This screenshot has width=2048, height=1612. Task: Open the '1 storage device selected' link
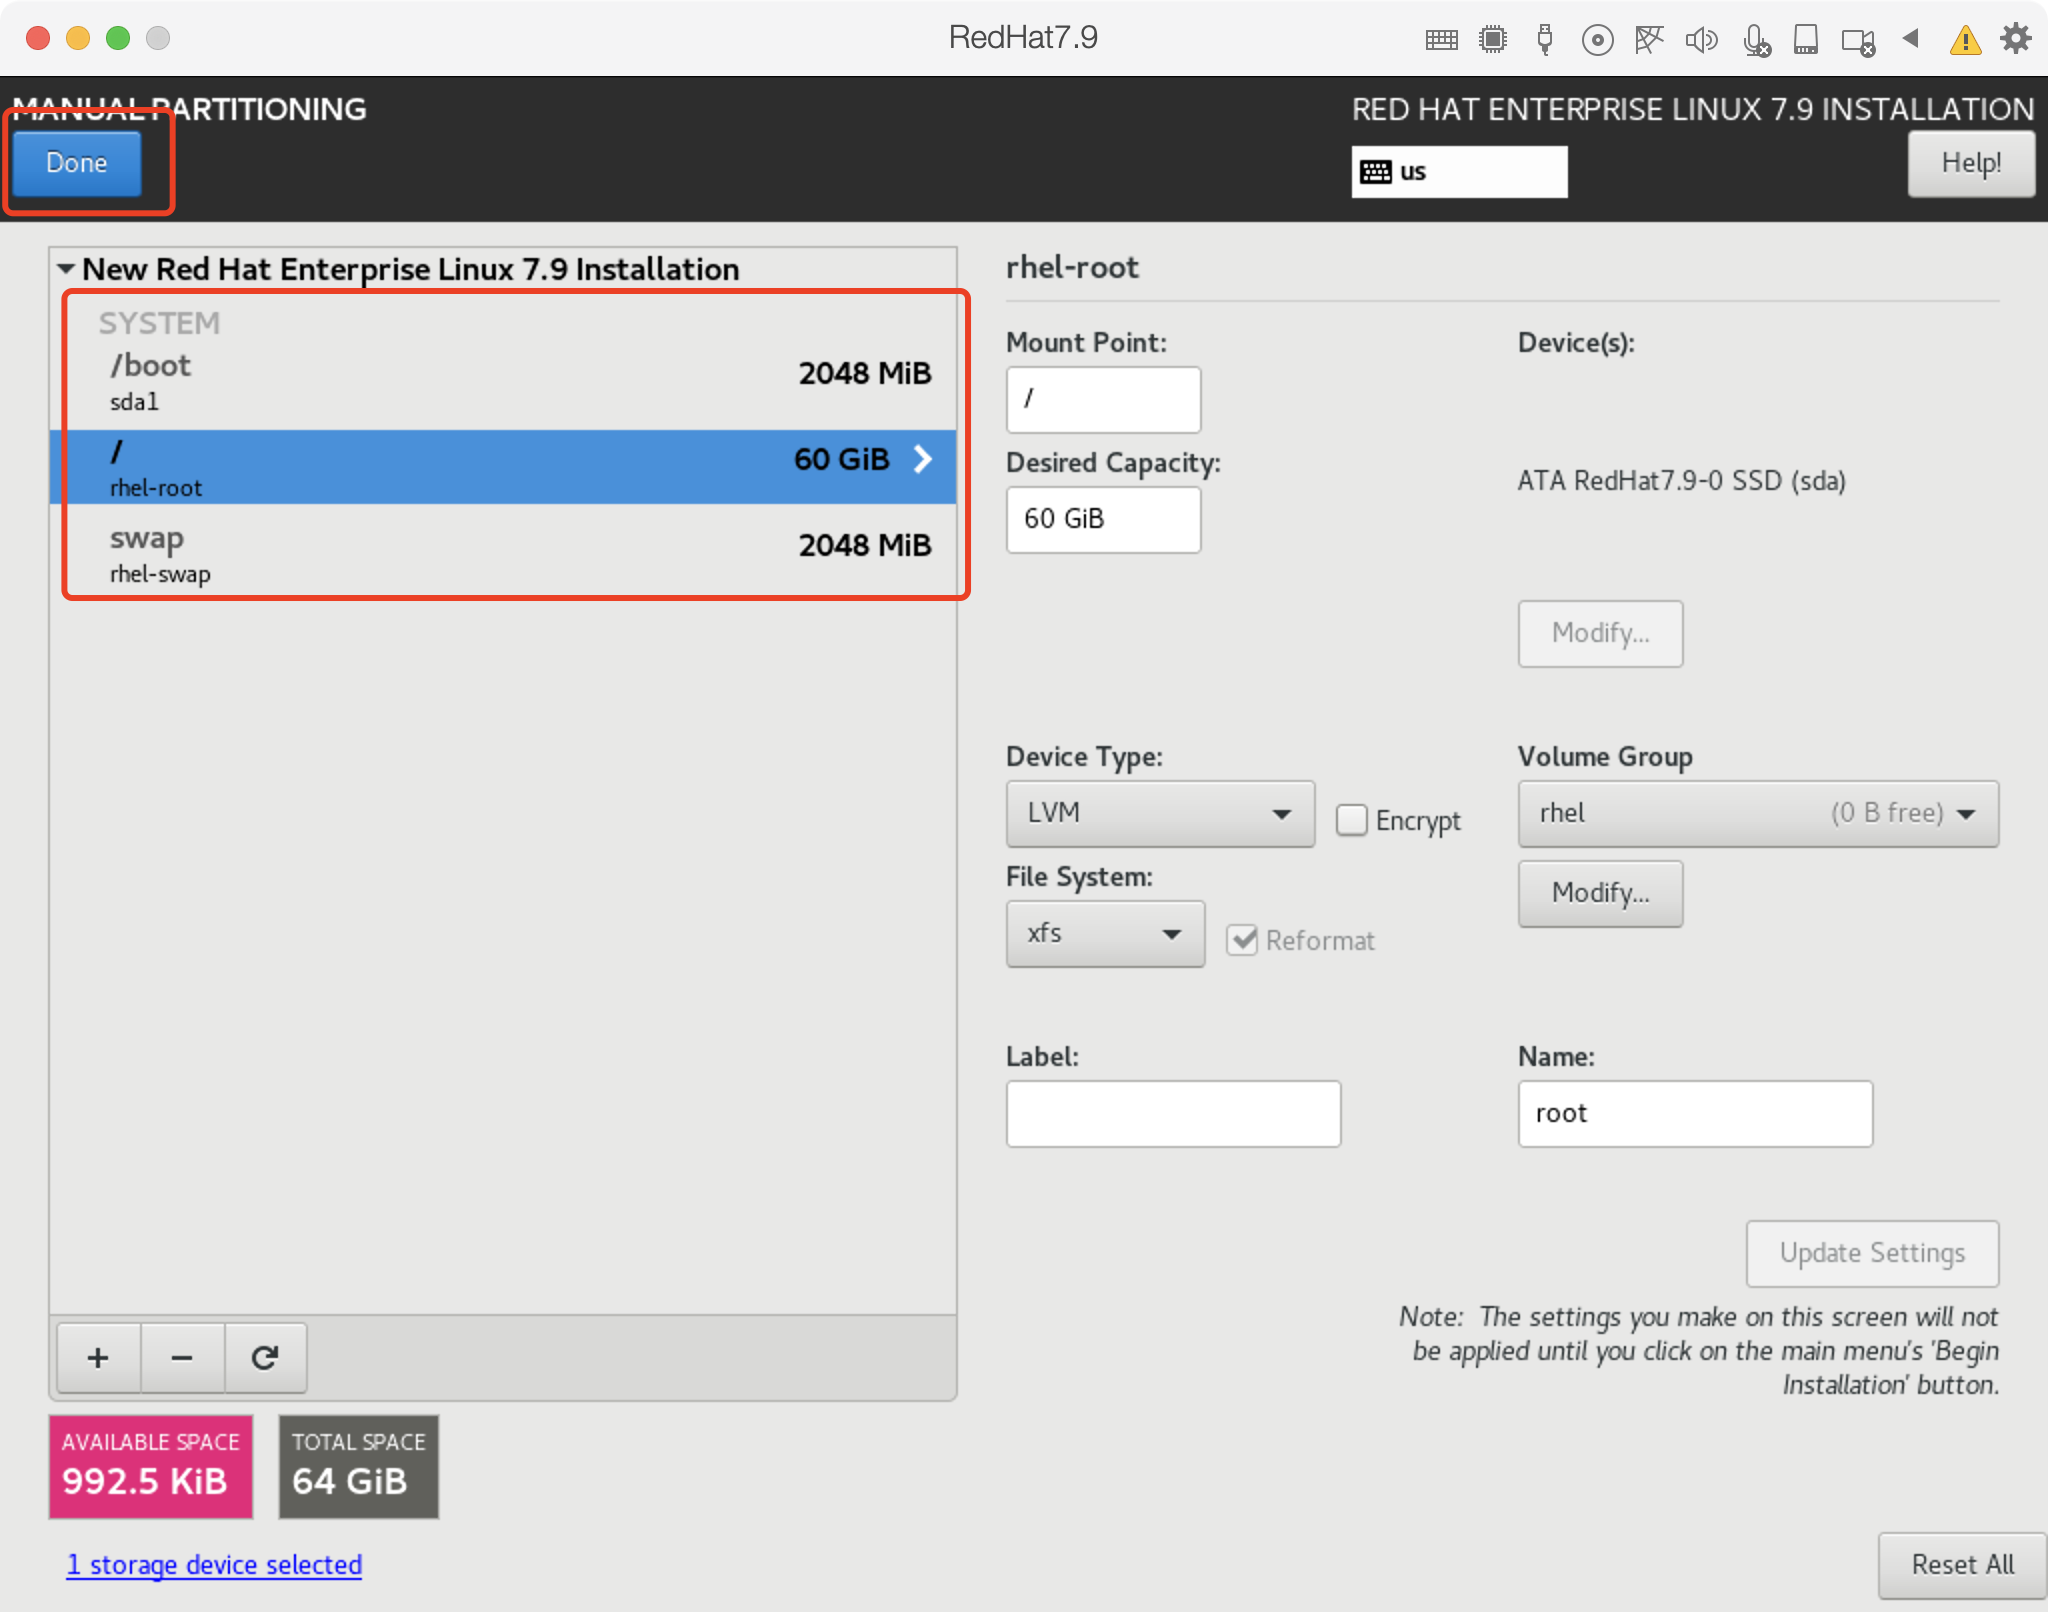point(214,1564)
